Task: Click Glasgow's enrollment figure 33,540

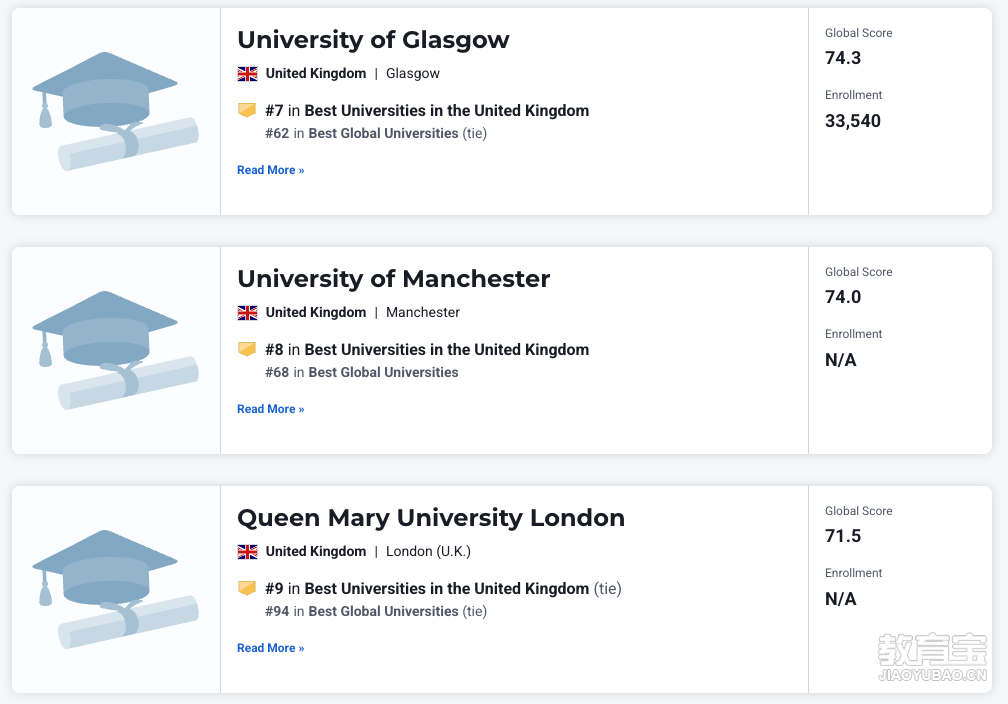Action: tap(852, 121)
